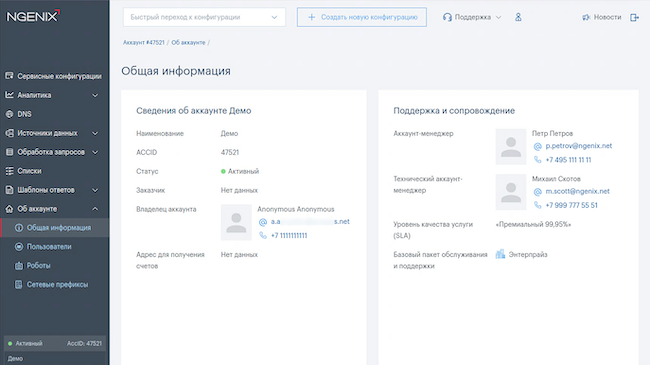Click the Аккаунт #47521 breadcrumb link
This screenshot has height=365, width=650.
point(143,42)
